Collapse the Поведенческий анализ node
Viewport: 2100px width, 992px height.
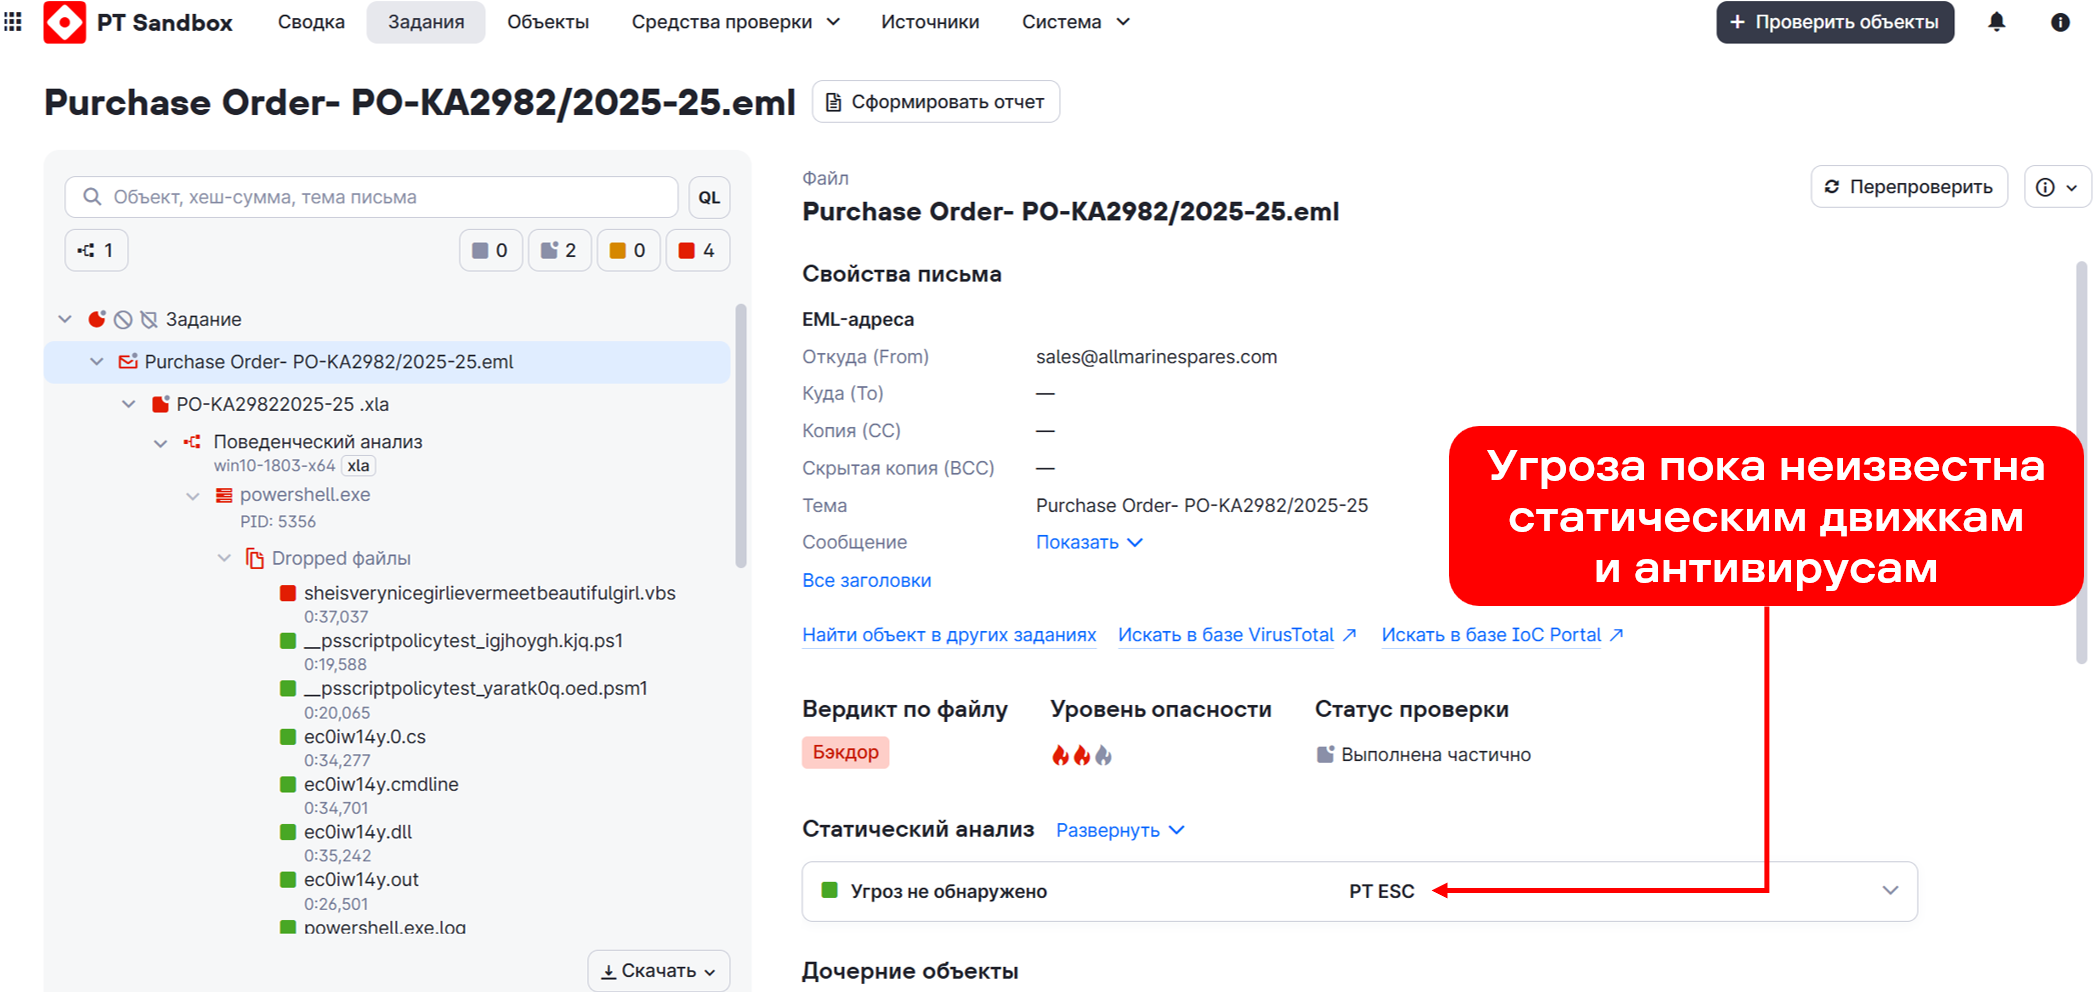pos(161,442)
